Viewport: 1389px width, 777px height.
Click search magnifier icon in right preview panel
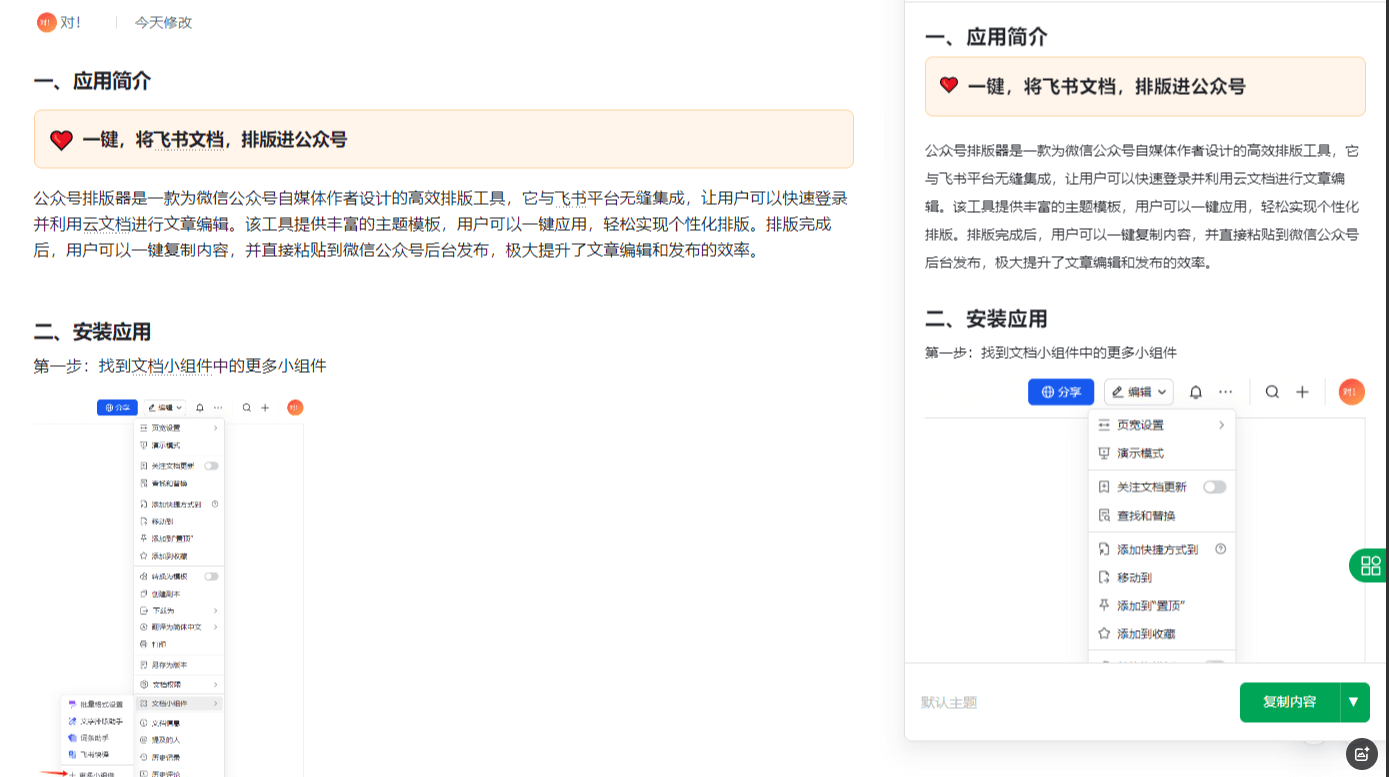[1272, 392]
